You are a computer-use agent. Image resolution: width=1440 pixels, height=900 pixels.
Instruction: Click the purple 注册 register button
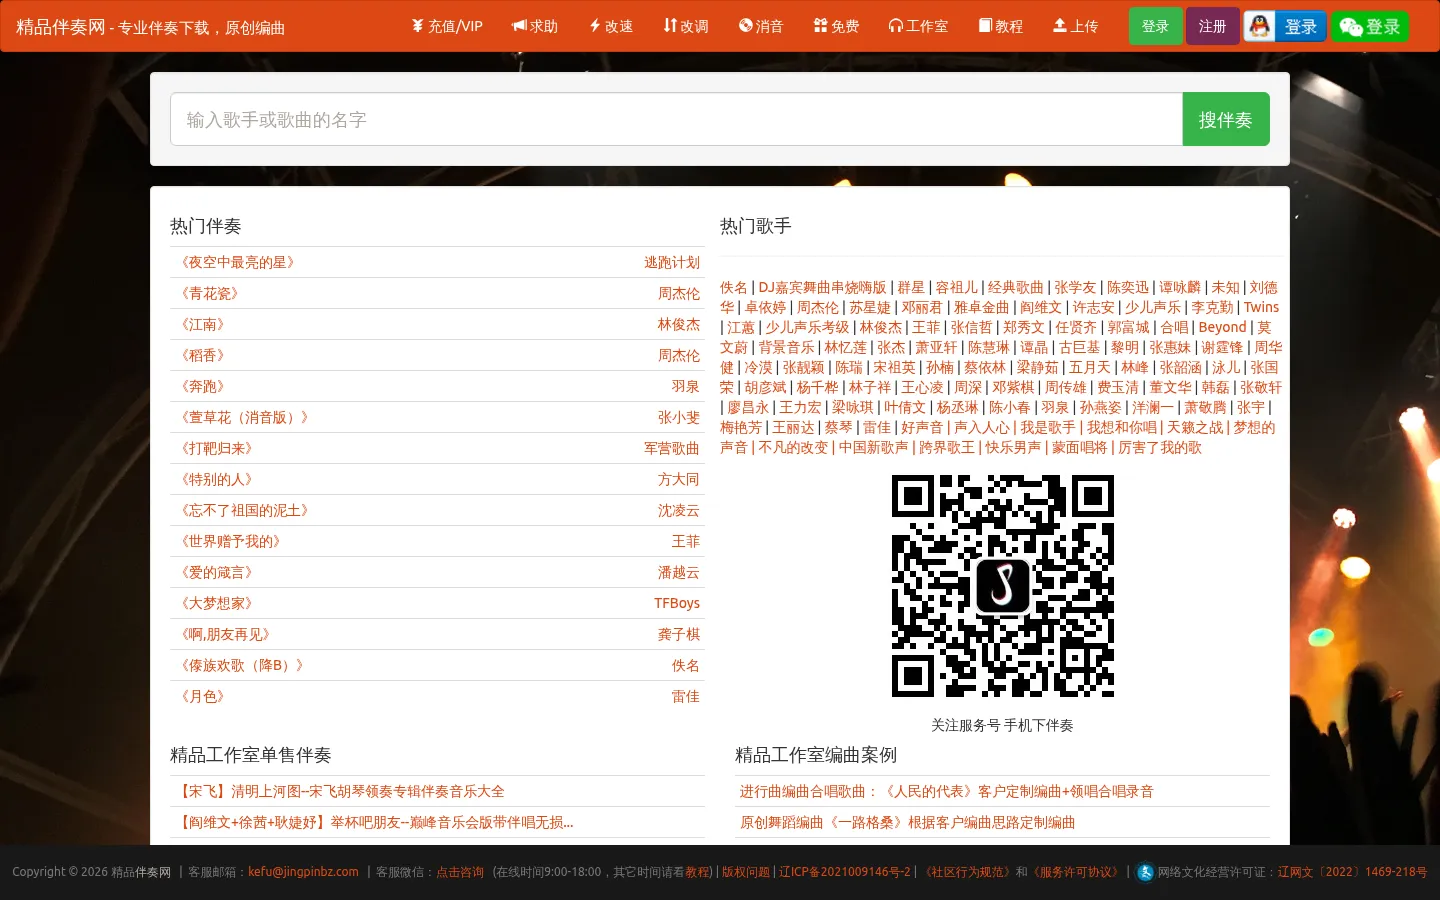[1212, 26]
